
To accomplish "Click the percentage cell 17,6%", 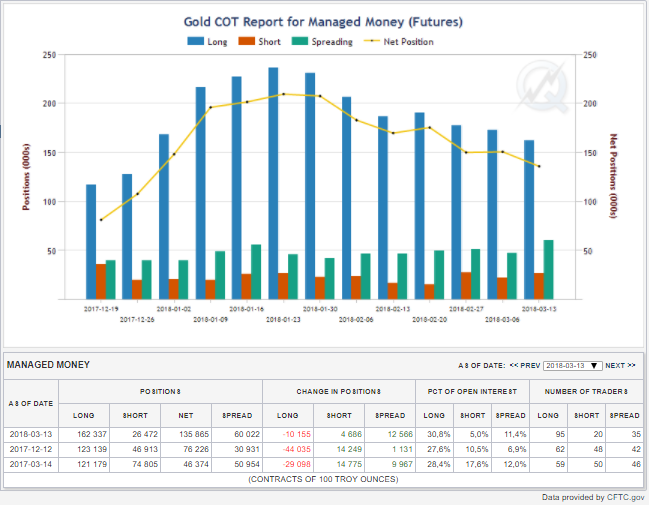I will [477, 465].
